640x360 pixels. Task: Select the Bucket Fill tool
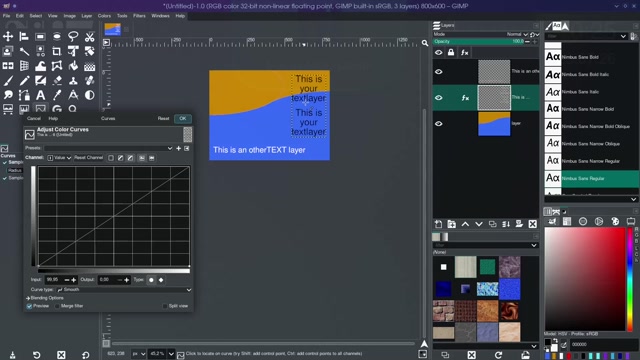pyautogui.click(x=73, y=66)
